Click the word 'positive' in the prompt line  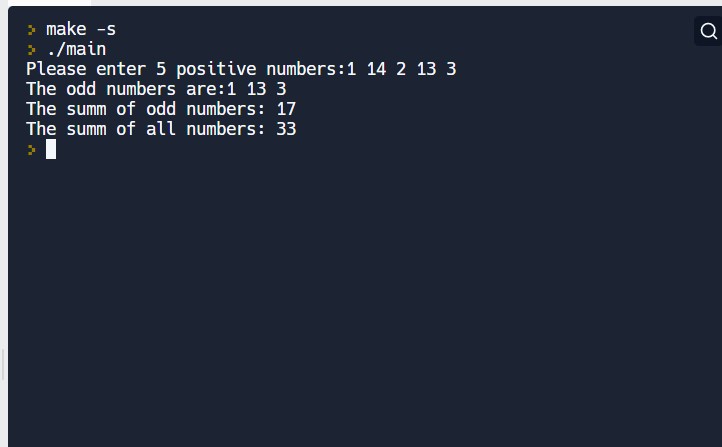click(216, 69)
